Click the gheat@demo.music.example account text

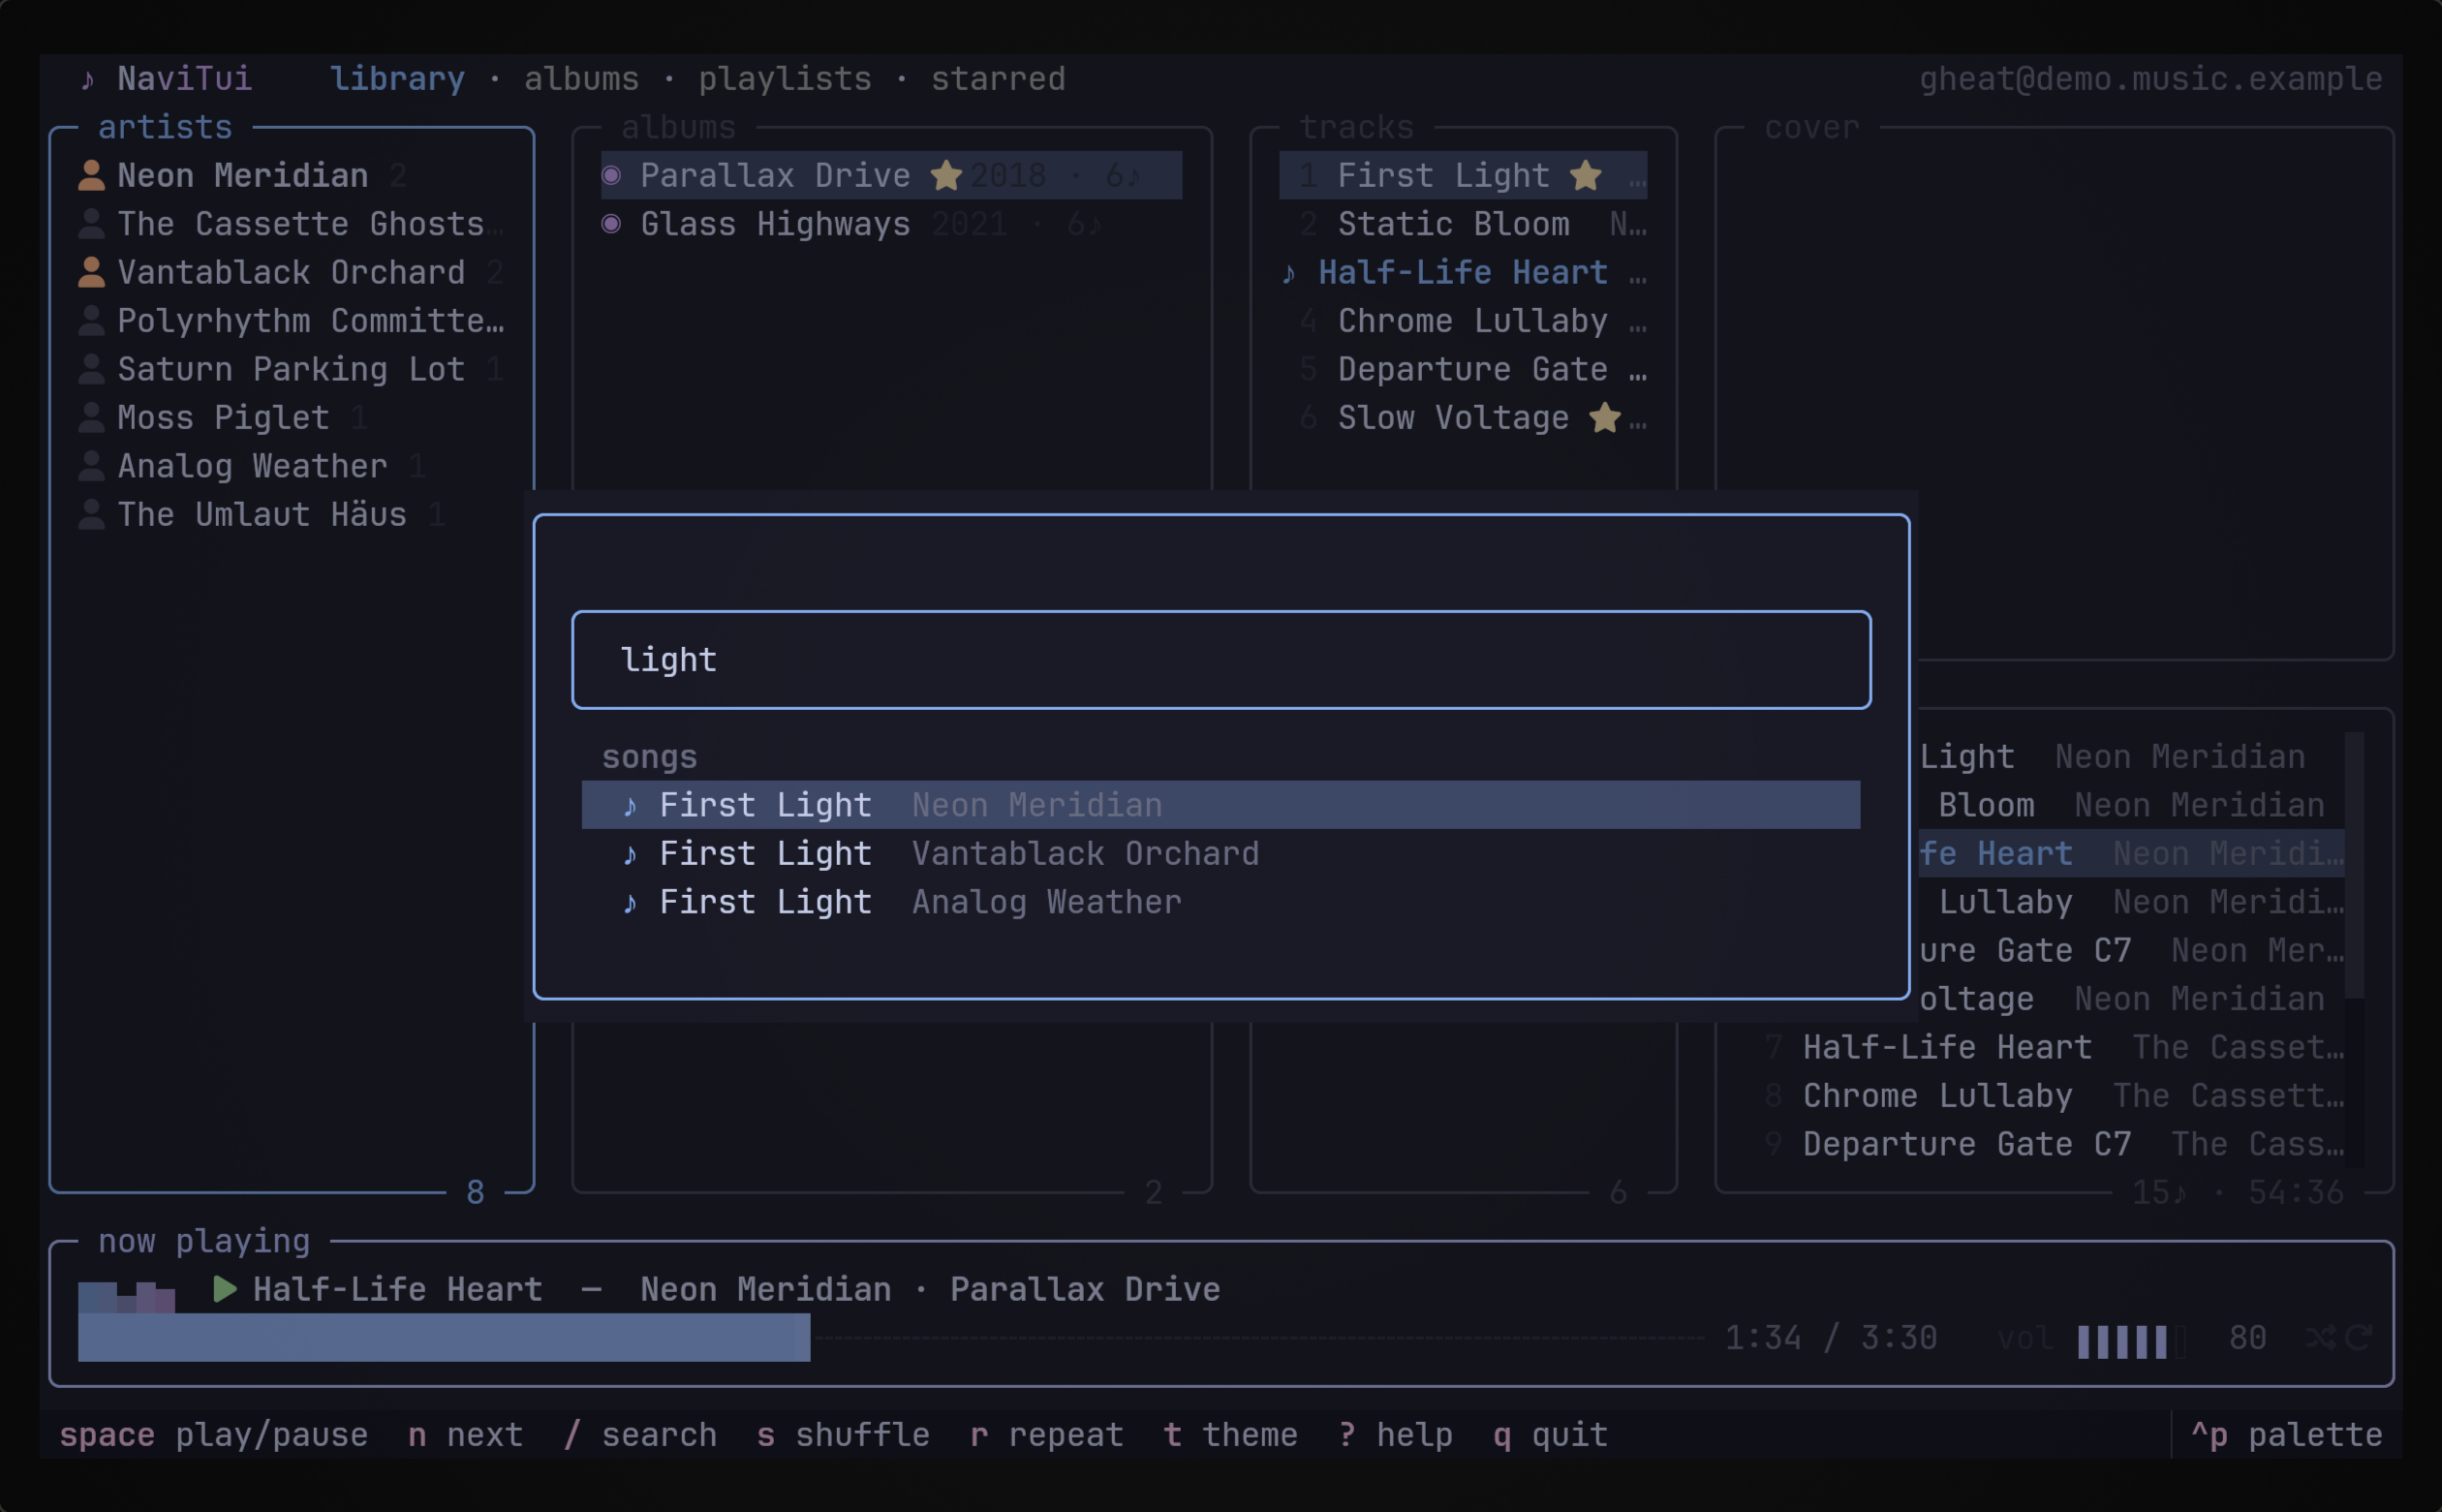tap(2151, 79)
